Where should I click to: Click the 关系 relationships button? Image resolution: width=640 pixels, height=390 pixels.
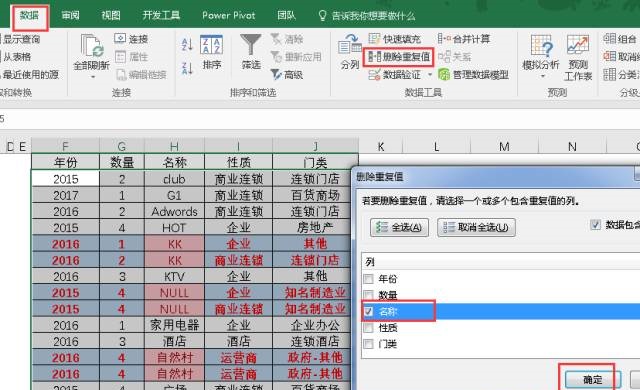tap(455, 57)
